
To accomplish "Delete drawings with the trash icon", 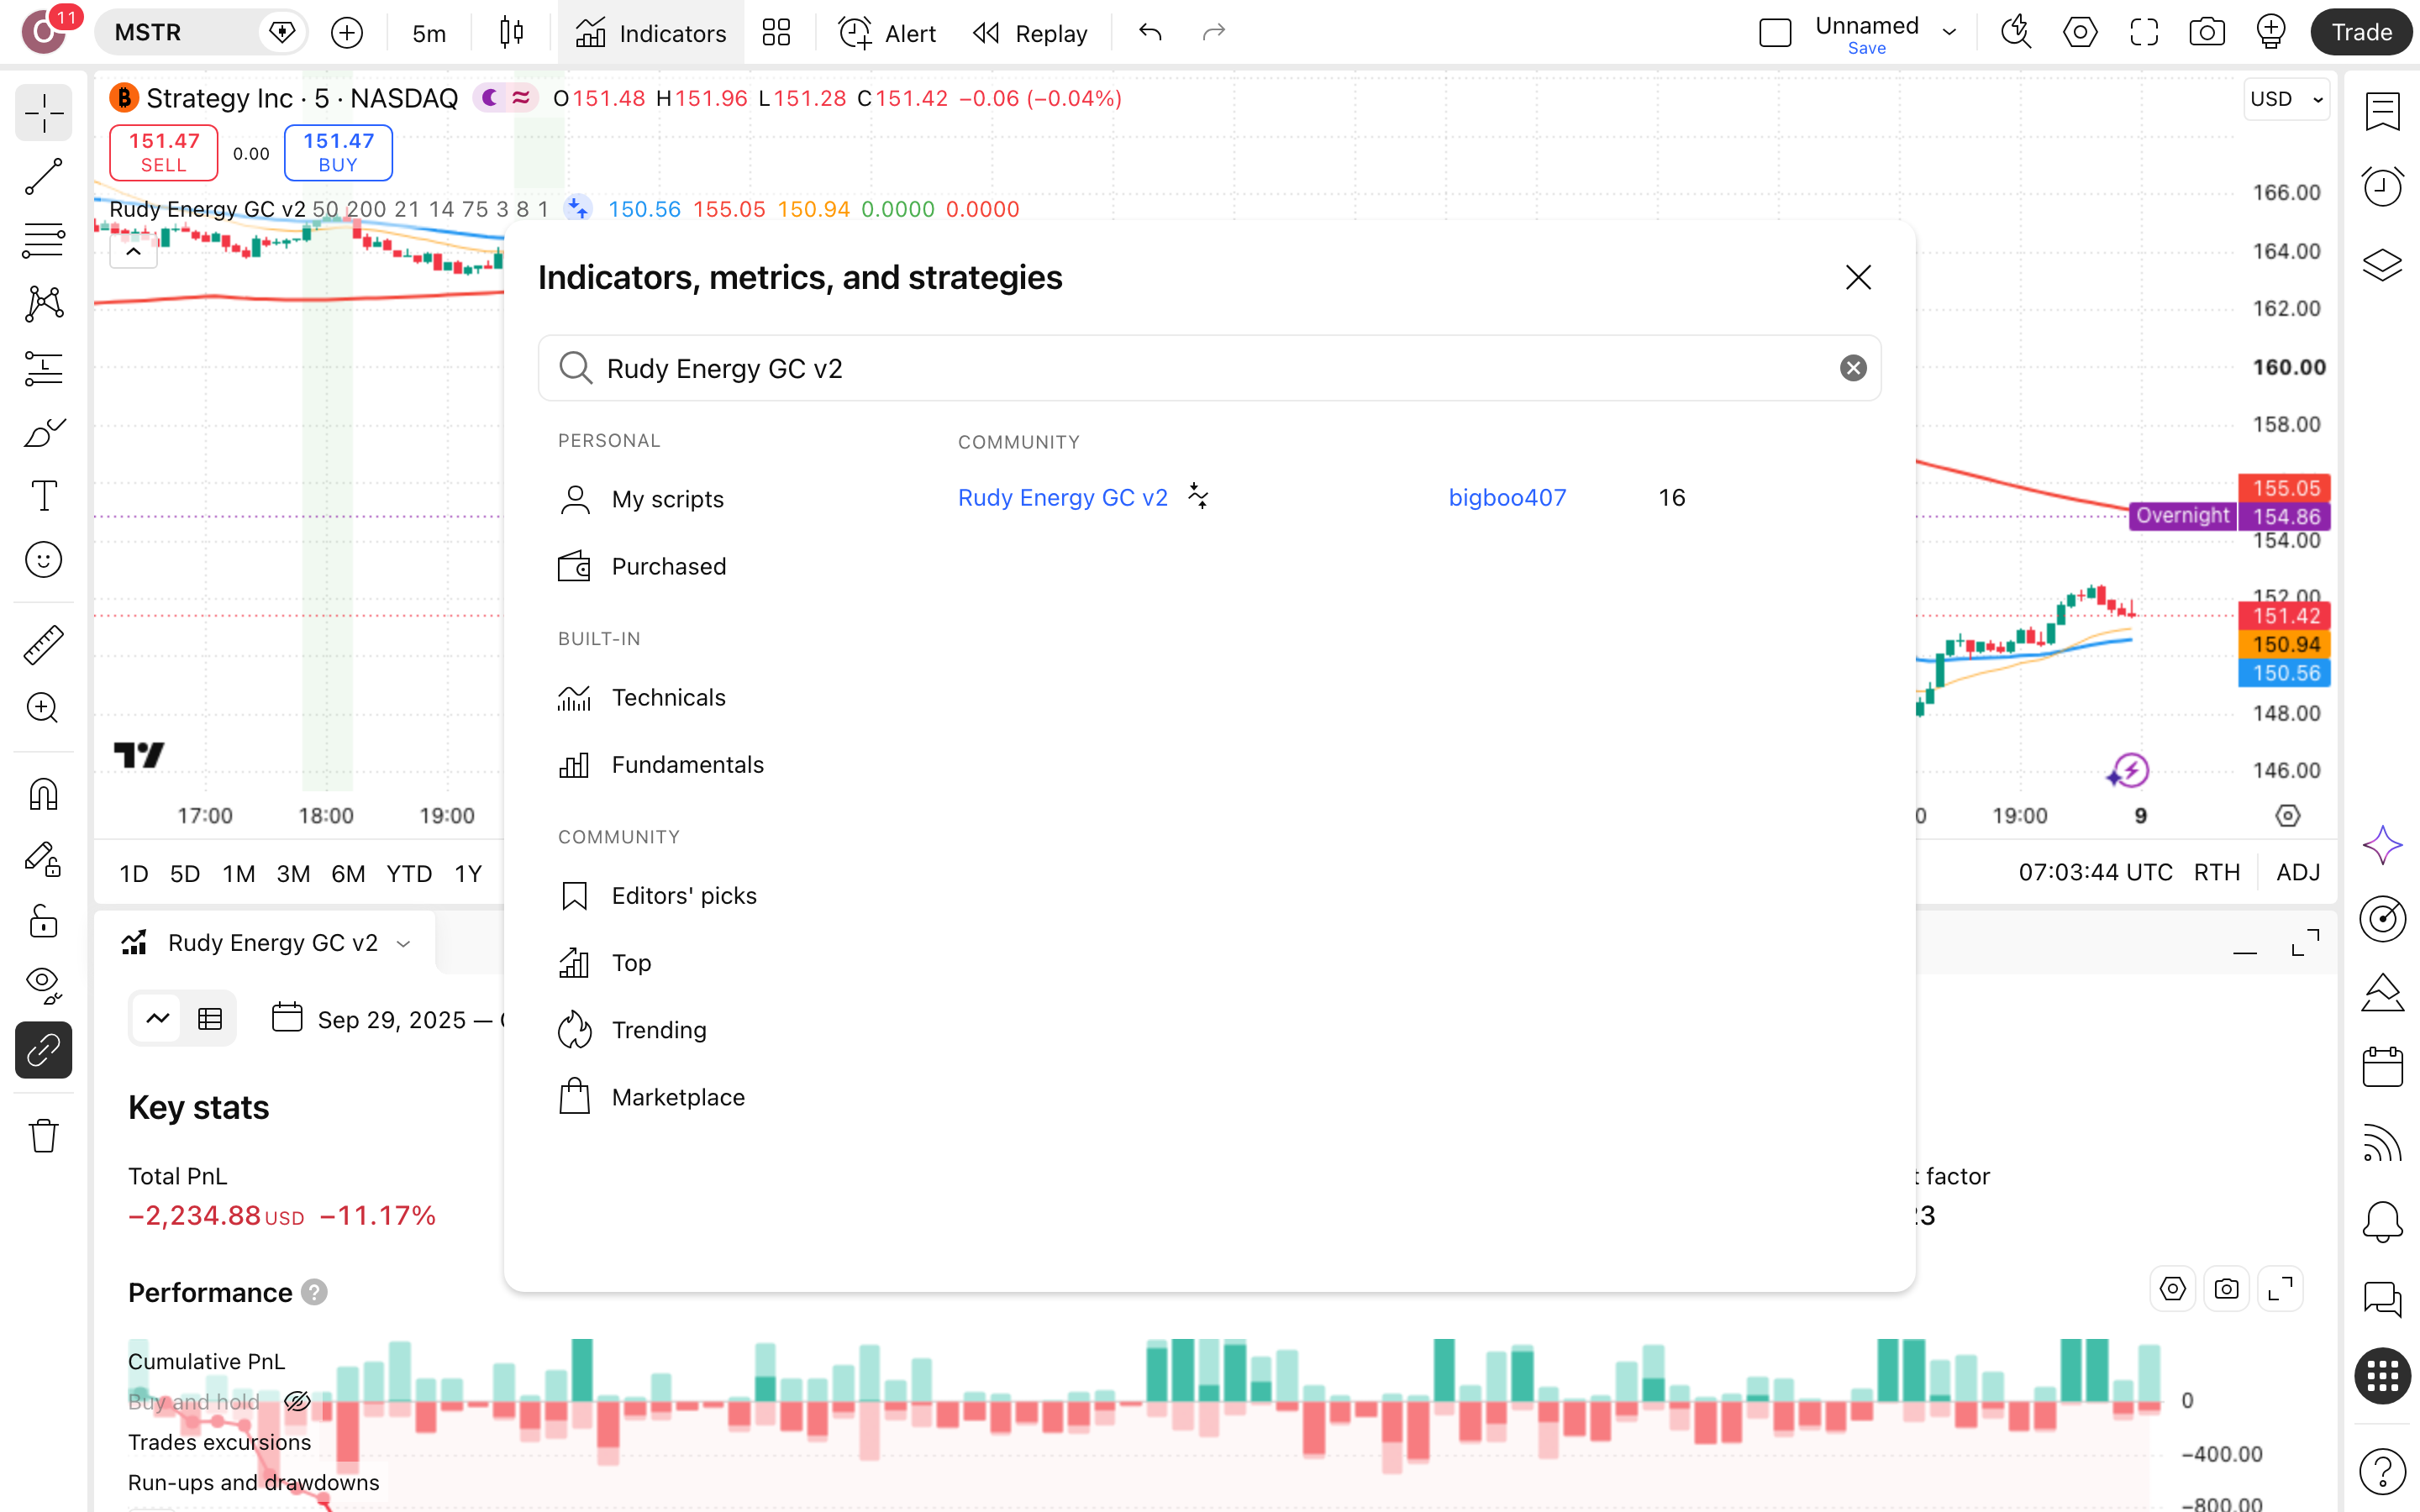I will click(x=43, y=1136).
